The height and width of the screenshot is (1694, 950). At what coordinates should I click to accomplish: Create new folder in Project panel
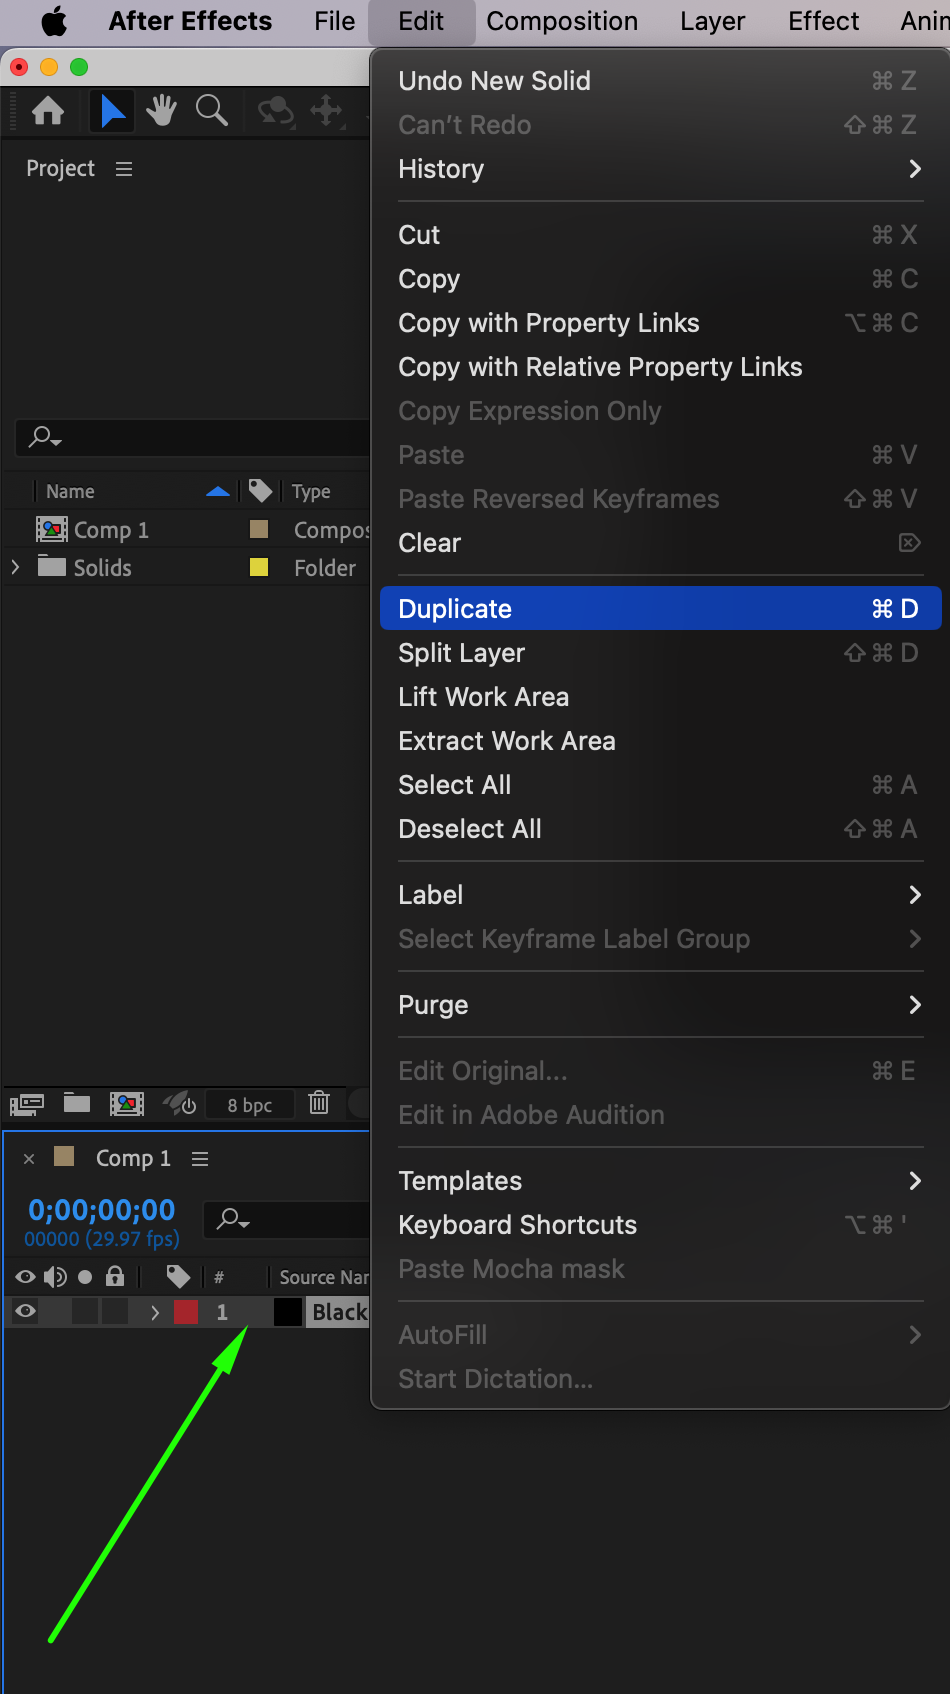(77, 1103)
